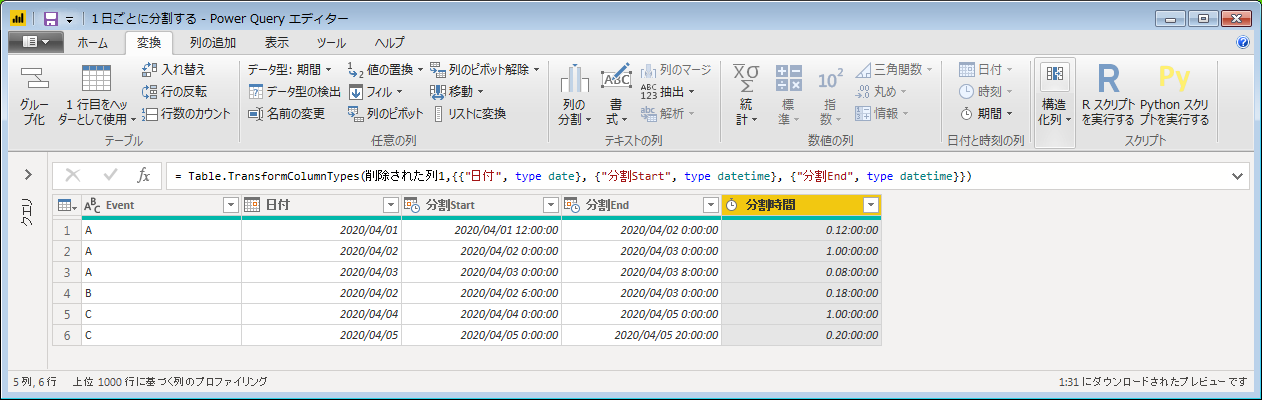Click the formula bar confirm checkmark

pos(108,176)
